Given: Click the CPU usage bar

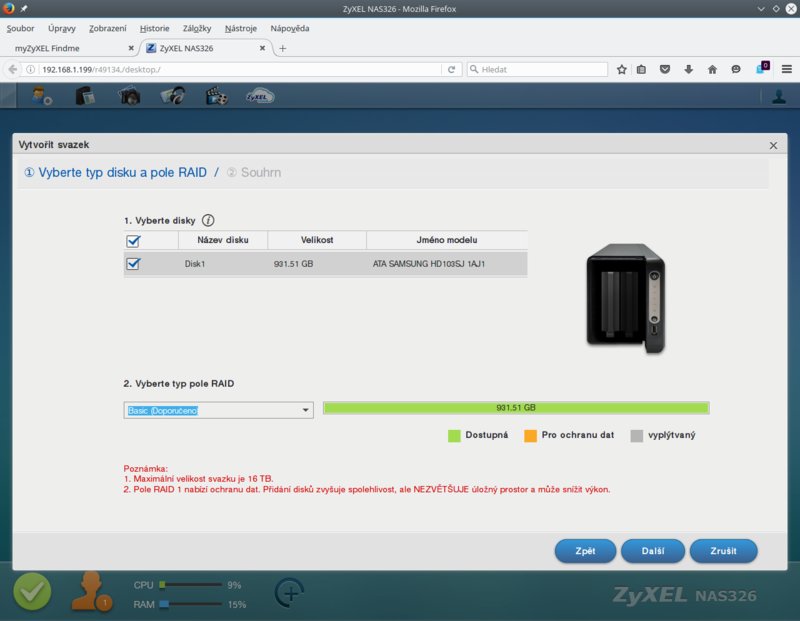Looking at the screenshot, I should (x=190, y=585).
